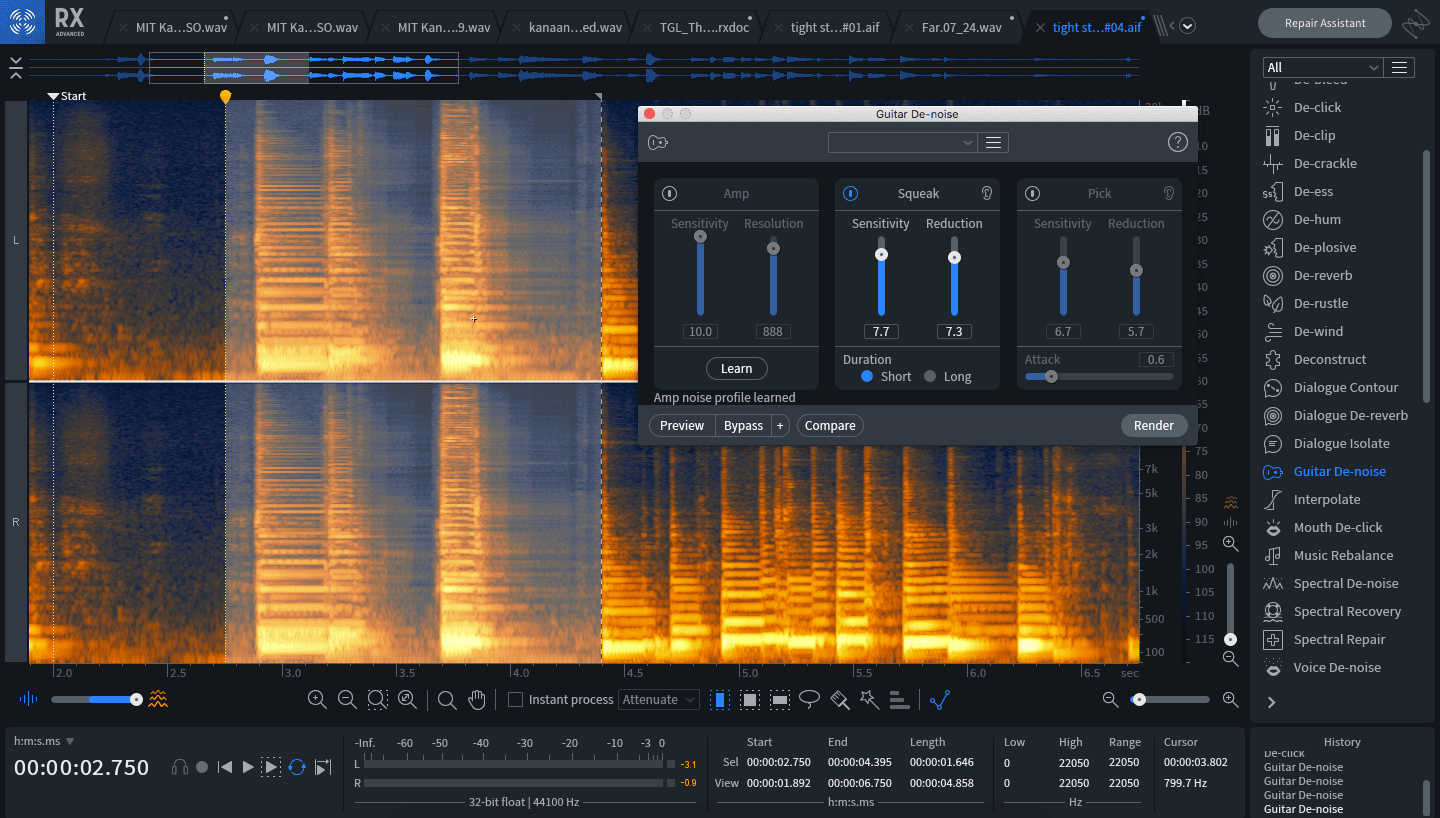The height and width of the screenshot is (818, 1440).
Task: Open the h:m:s.ms time format dropdown
Action: 44,741
